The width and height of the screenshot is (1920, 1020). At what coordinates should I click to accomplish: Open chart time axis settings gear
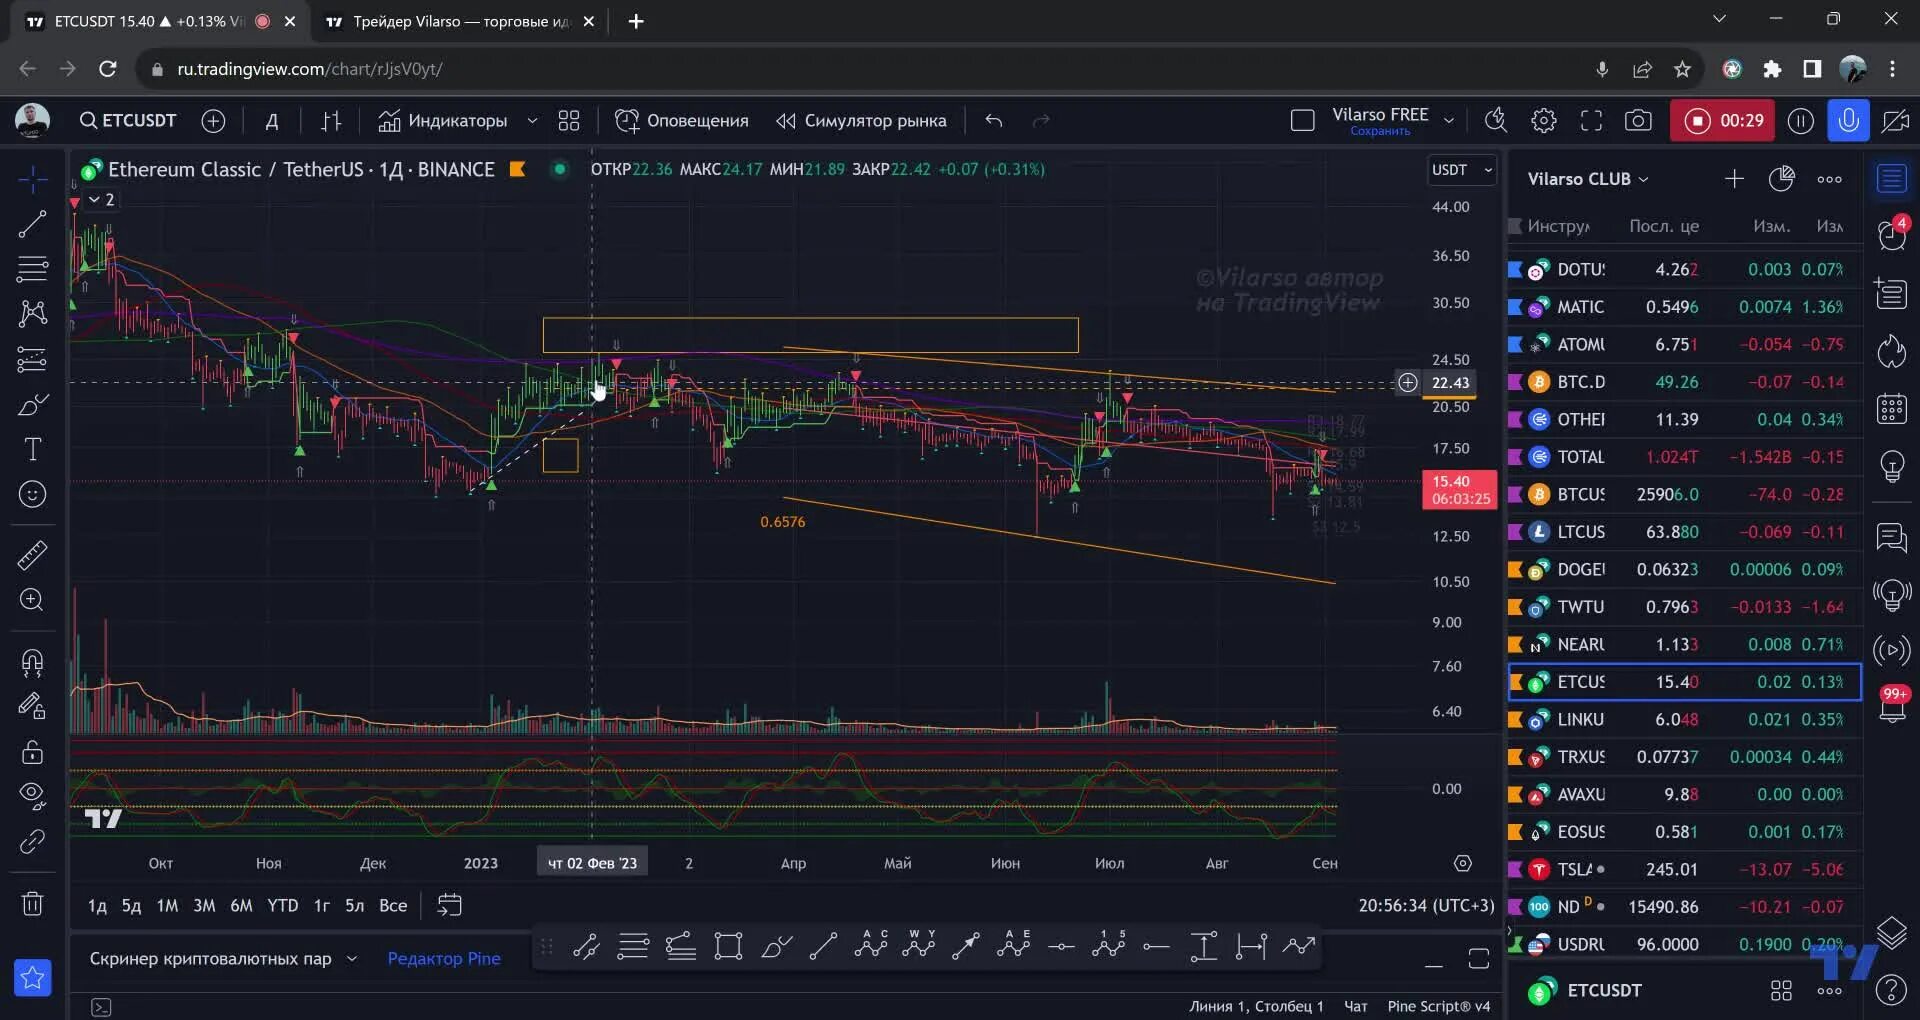click(x=1462, y=863)
